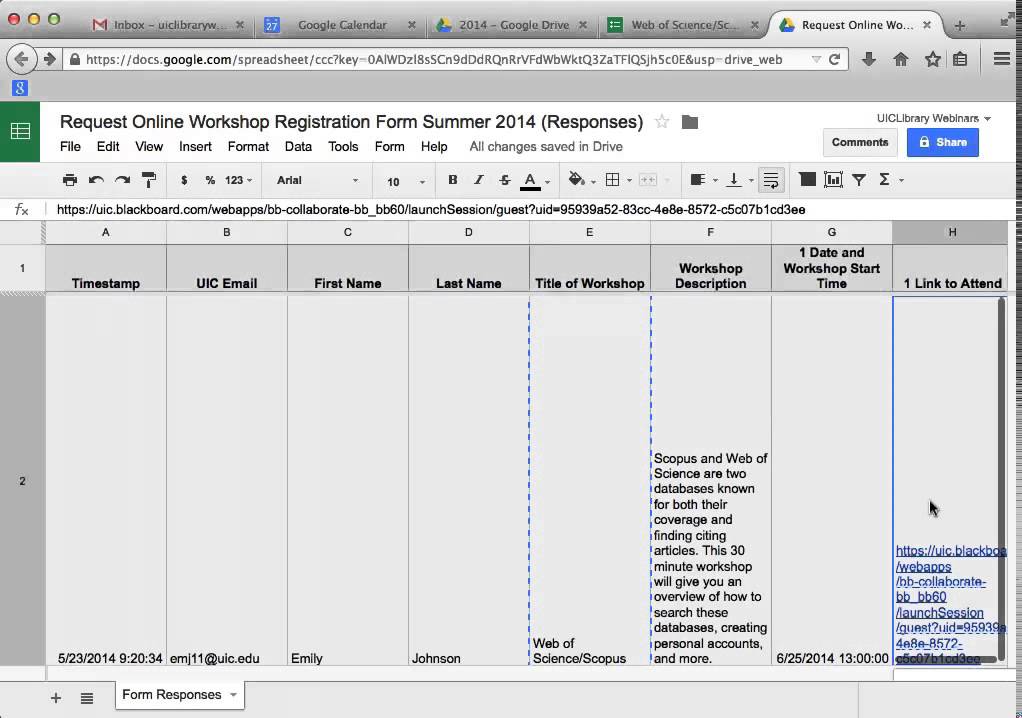Open the View menu
The height and width of the screenshot is (718, 1022).
pyautogui.click(x=149, y=147)
